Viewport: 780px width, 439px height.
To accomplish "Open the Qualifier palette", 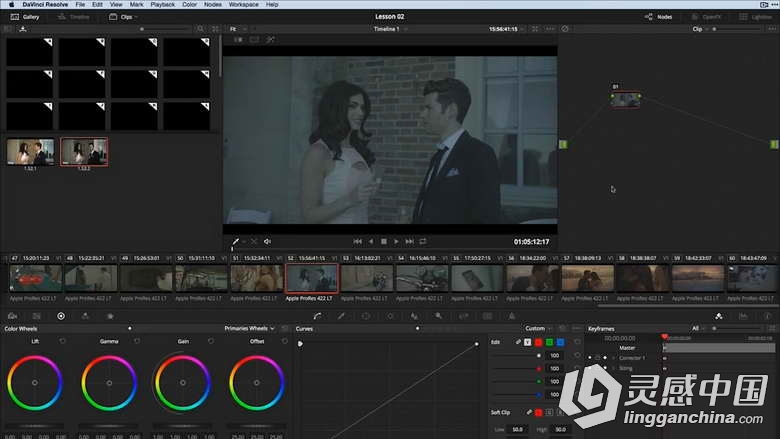I will (x=341, y=316).
